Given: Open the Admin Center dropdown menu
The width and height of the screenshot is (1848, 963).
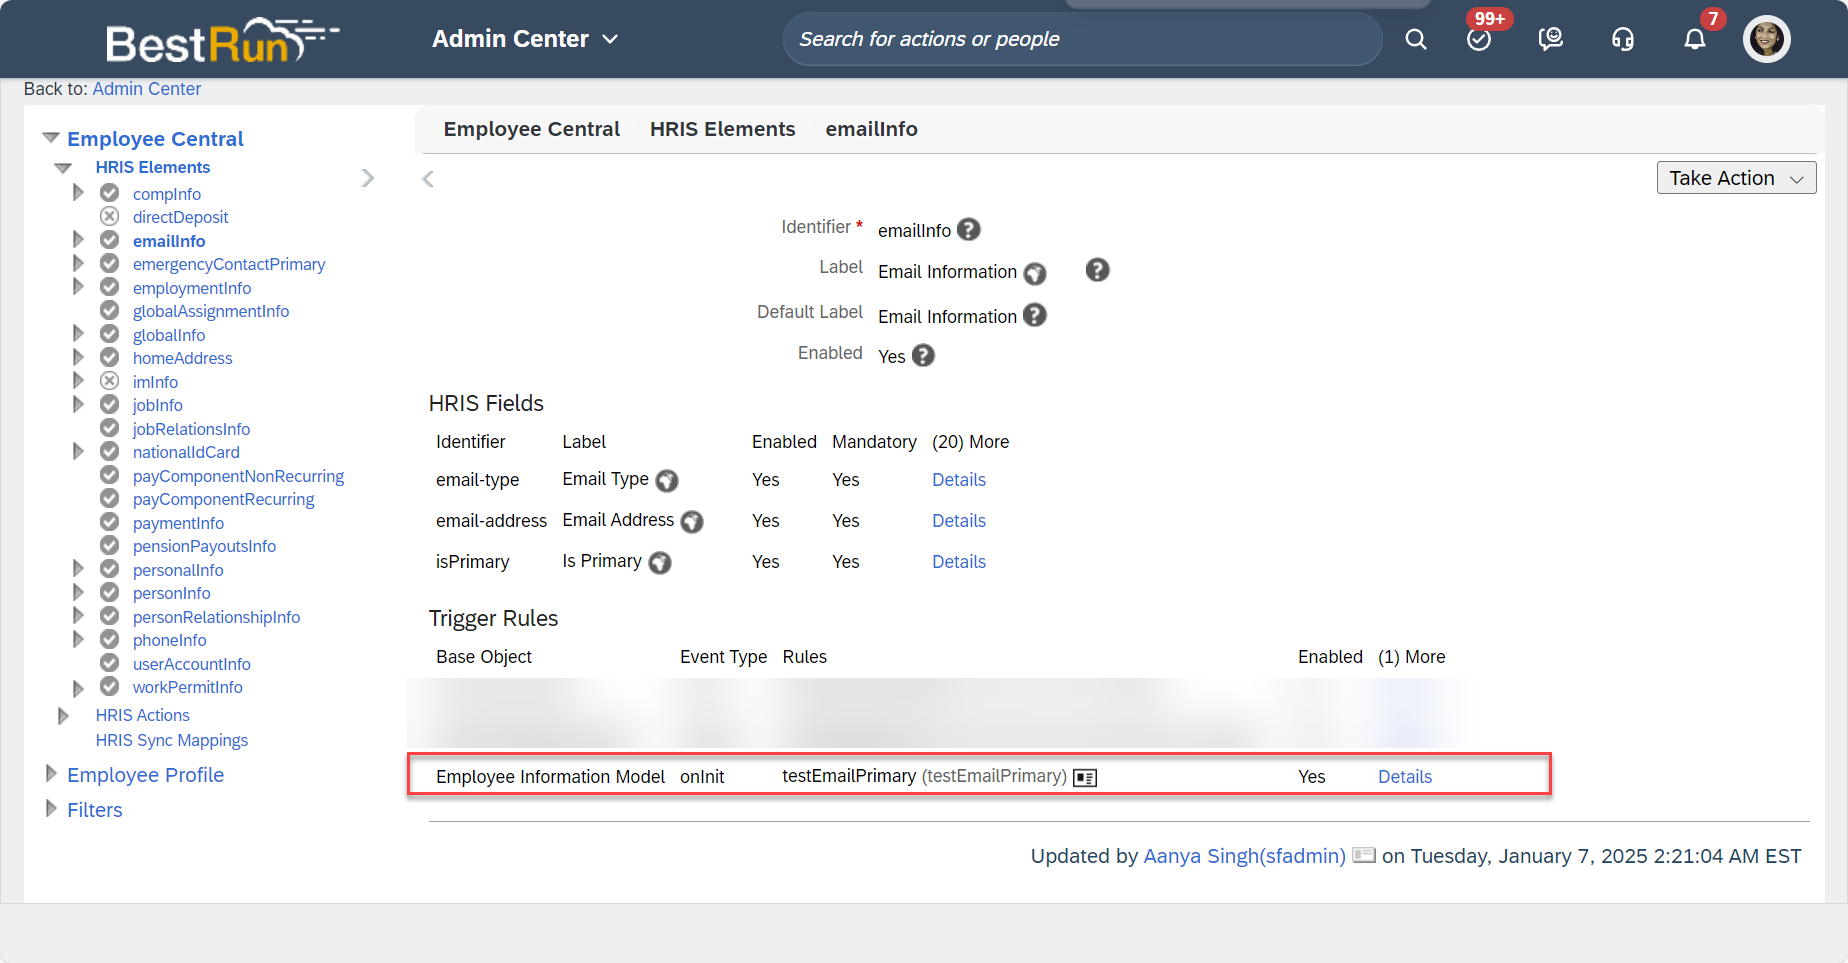Looking at the screenshot, I should tap(525, 39).
